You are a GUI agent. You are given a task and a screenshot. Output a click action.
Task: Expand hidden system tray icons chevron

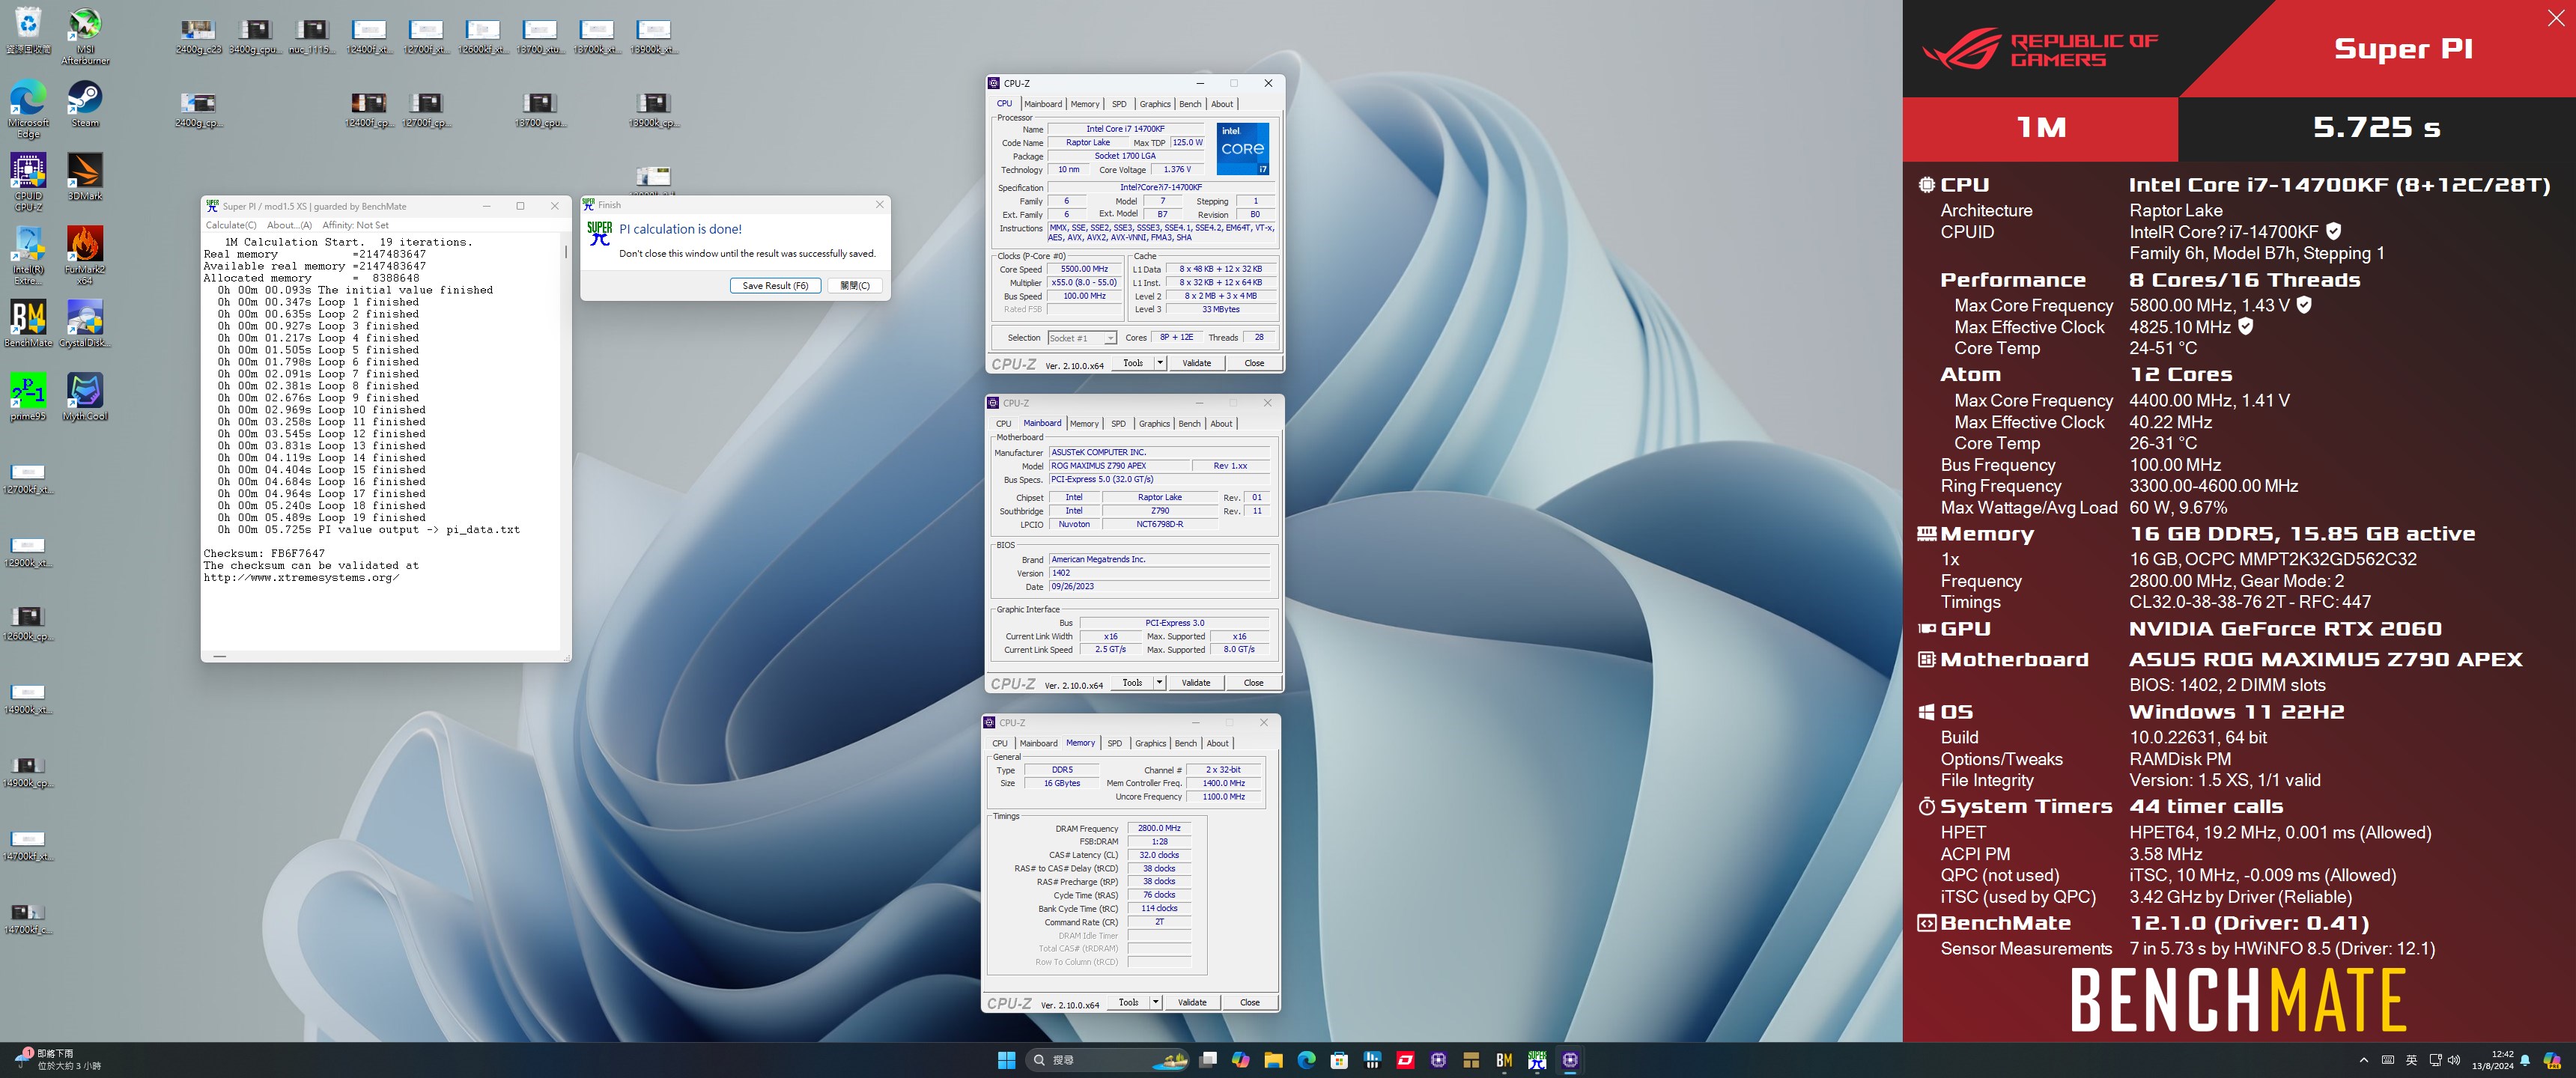pyautogui.click(x=2364, y=1060)
